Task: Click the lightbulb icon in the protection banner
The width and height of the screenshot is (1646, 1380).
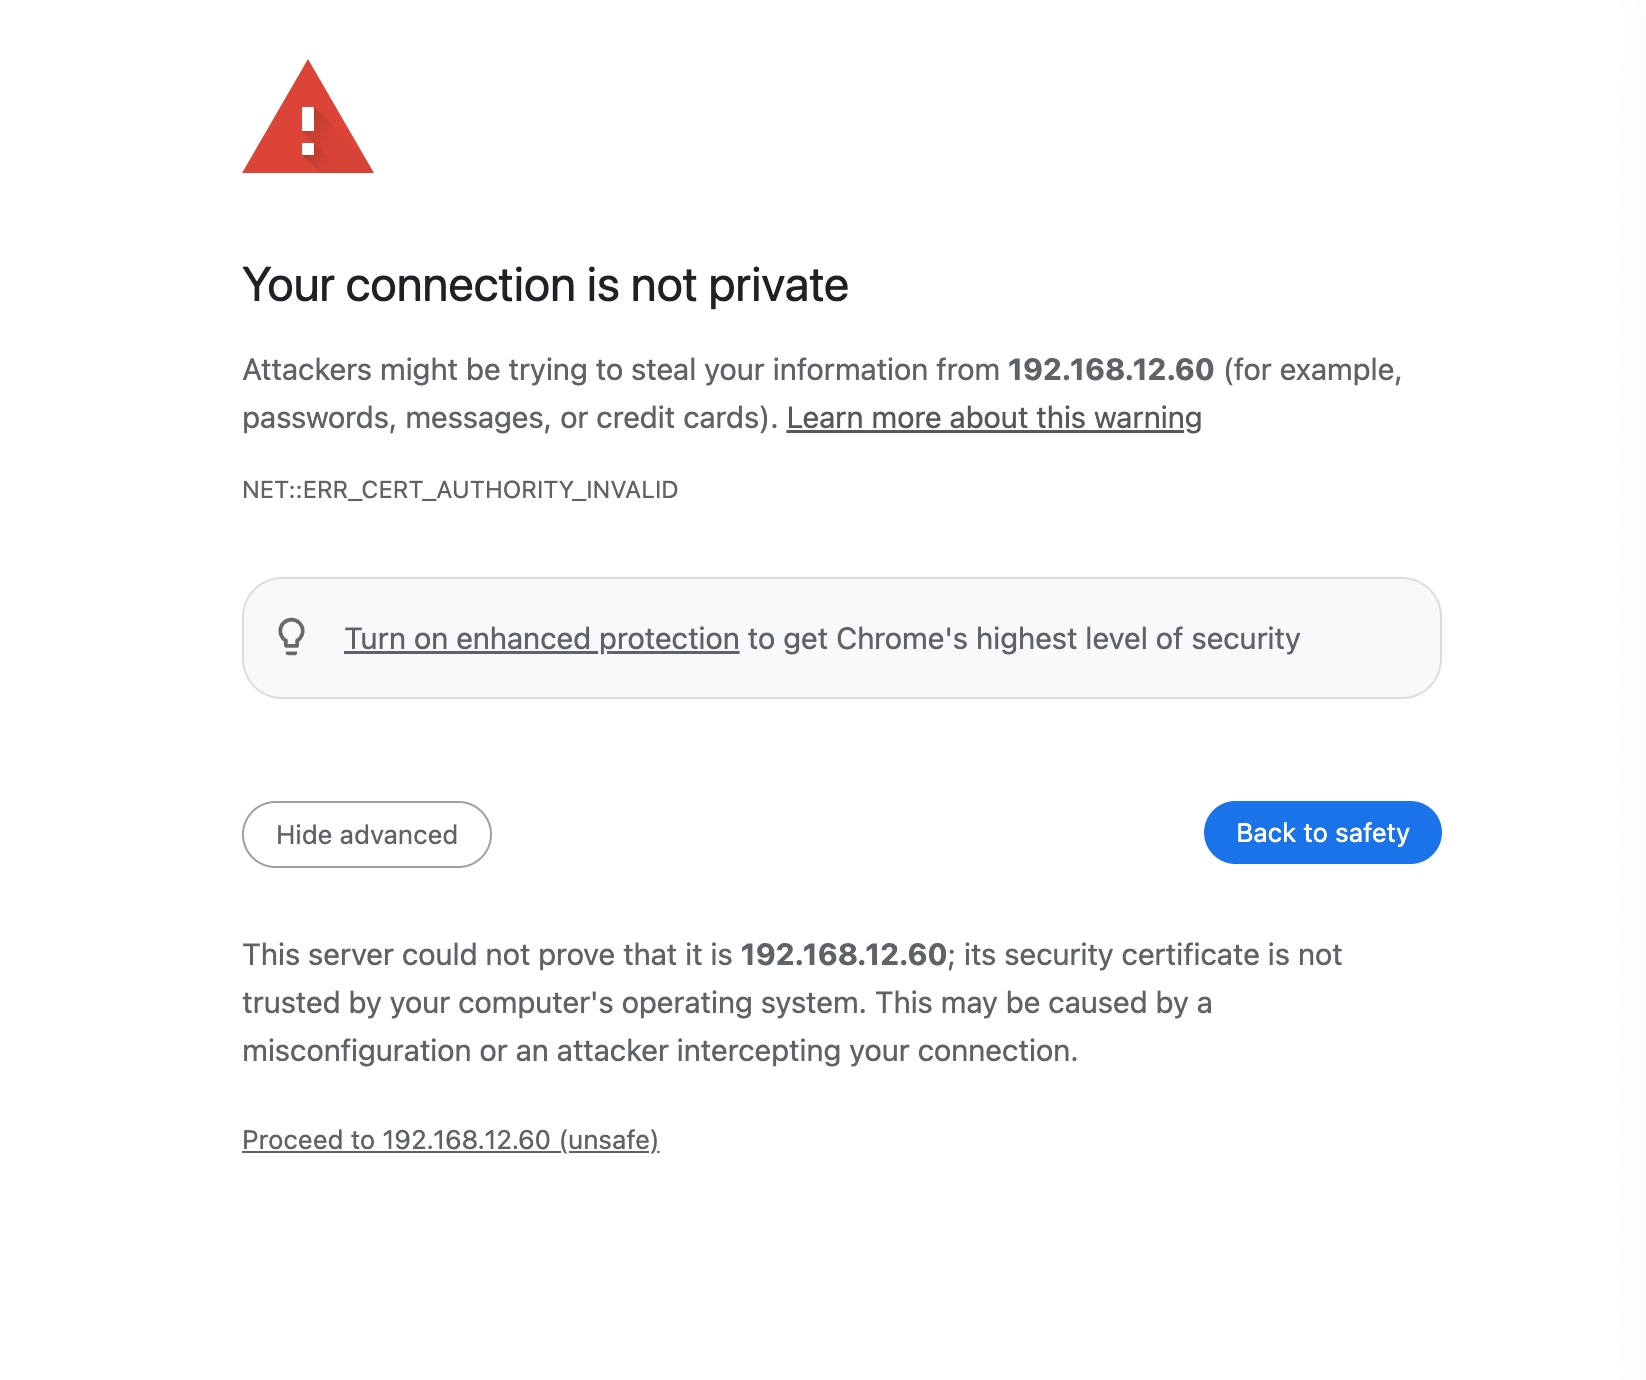Action: pos(291,637)
